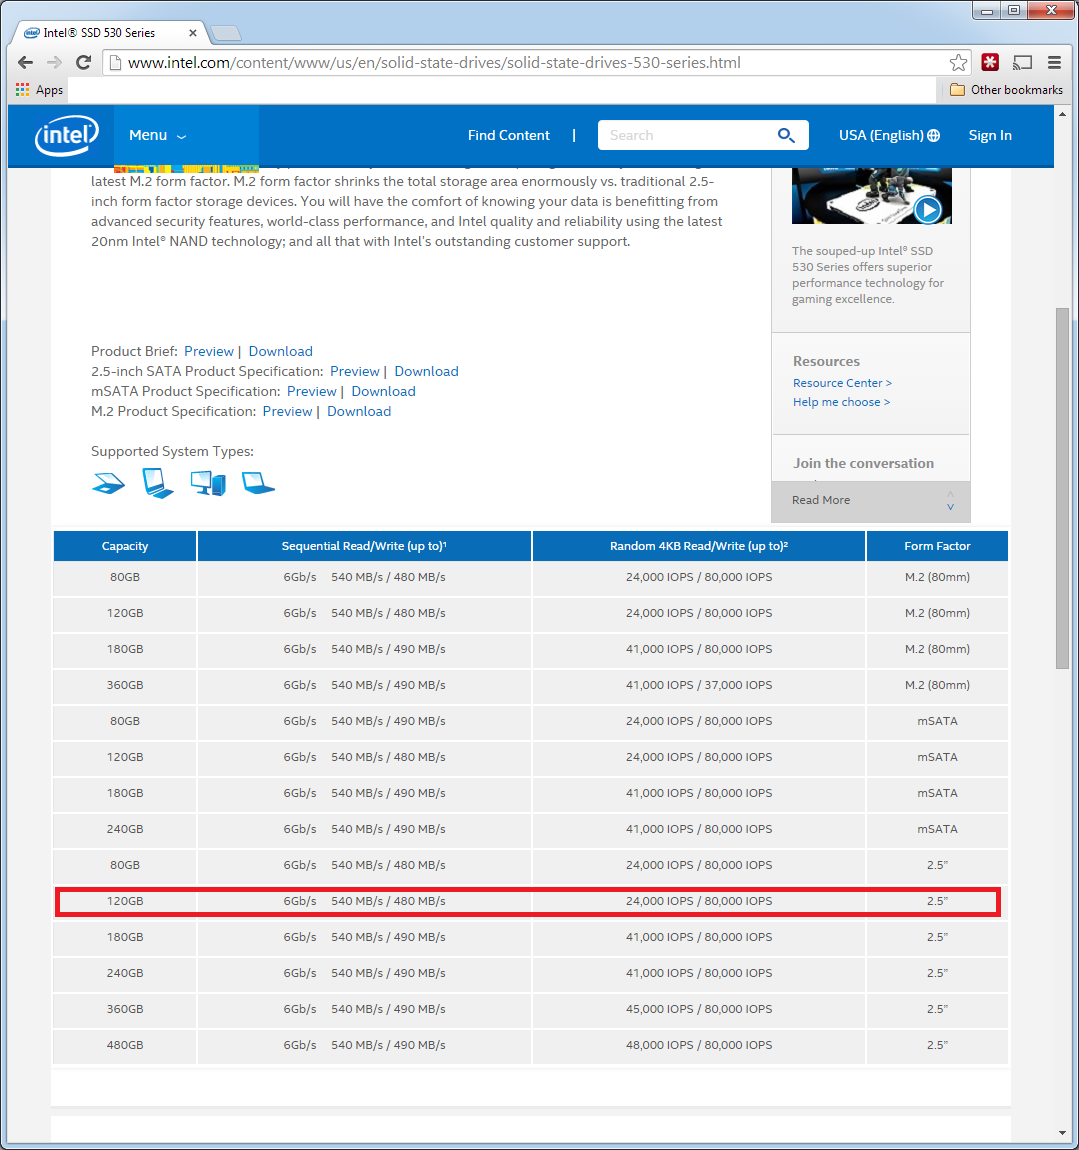Screen dimensions: 1079x1150
Task: Click Find Content in the header
Action: [x=508, y=136]
